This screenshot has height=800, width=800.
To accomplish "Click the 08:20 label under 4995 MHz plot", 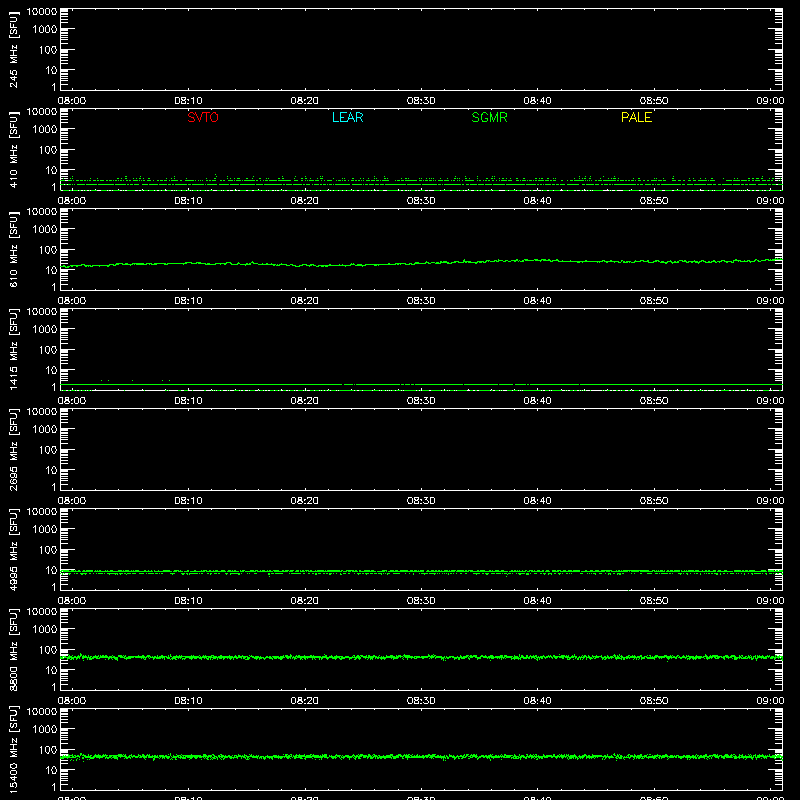I will tap(305, 601).
